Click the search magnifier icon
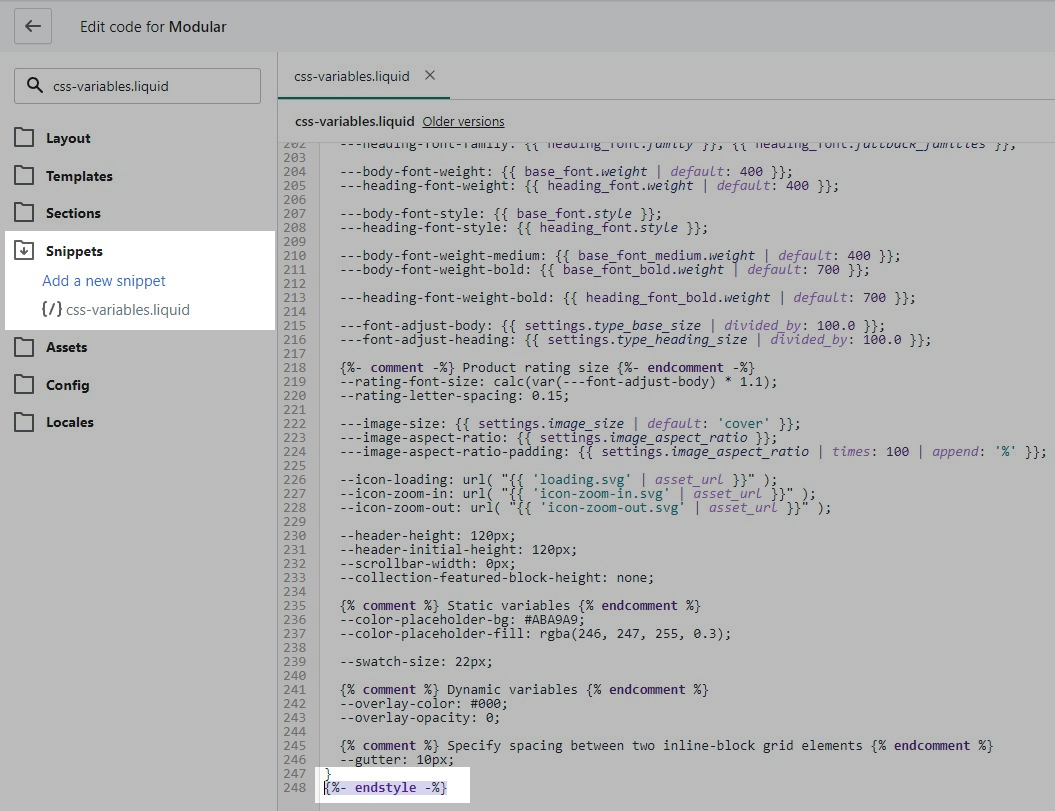1055x811 pixels. click(x=34, y=85)
